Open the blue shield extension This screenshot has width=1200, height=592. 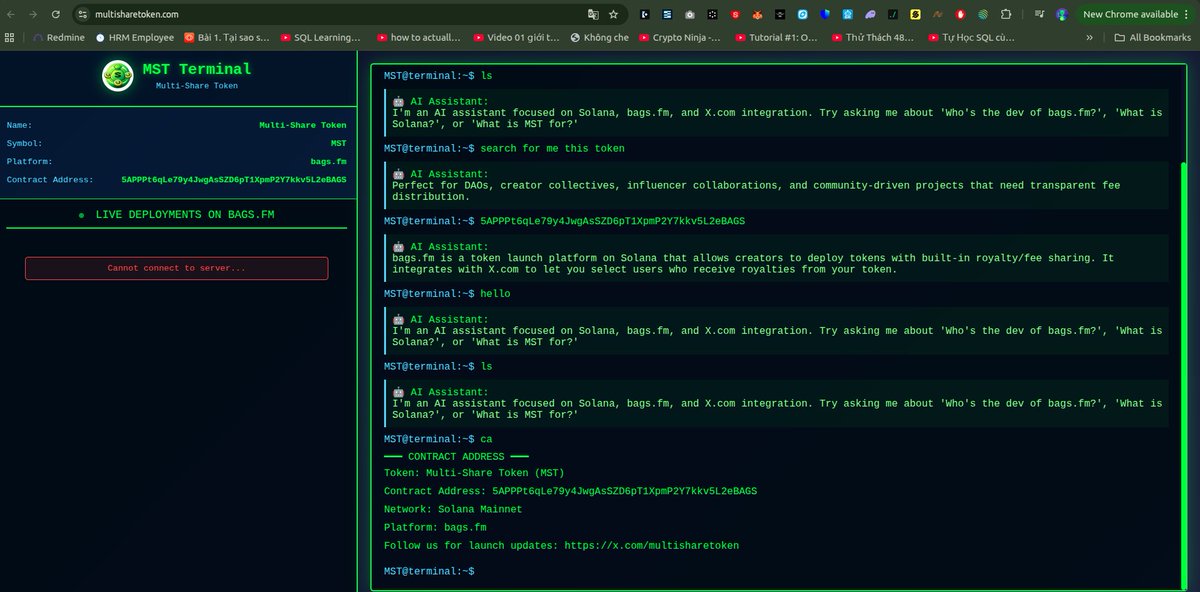click(x=825, y=14)
